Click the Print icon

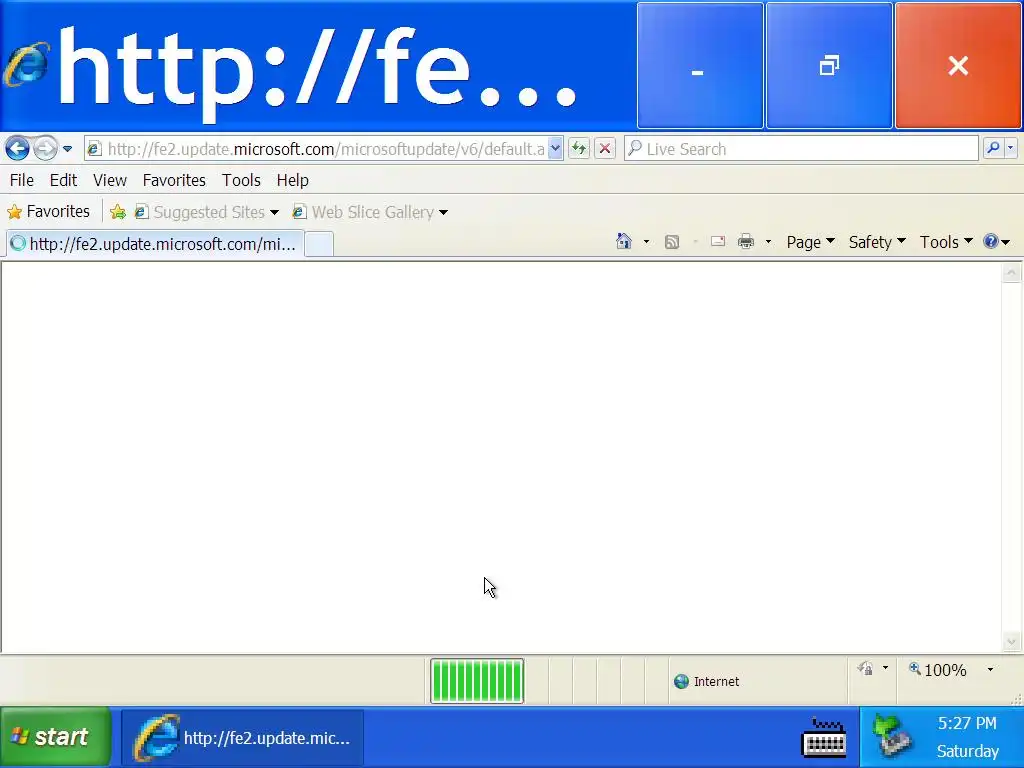[746, 242]
